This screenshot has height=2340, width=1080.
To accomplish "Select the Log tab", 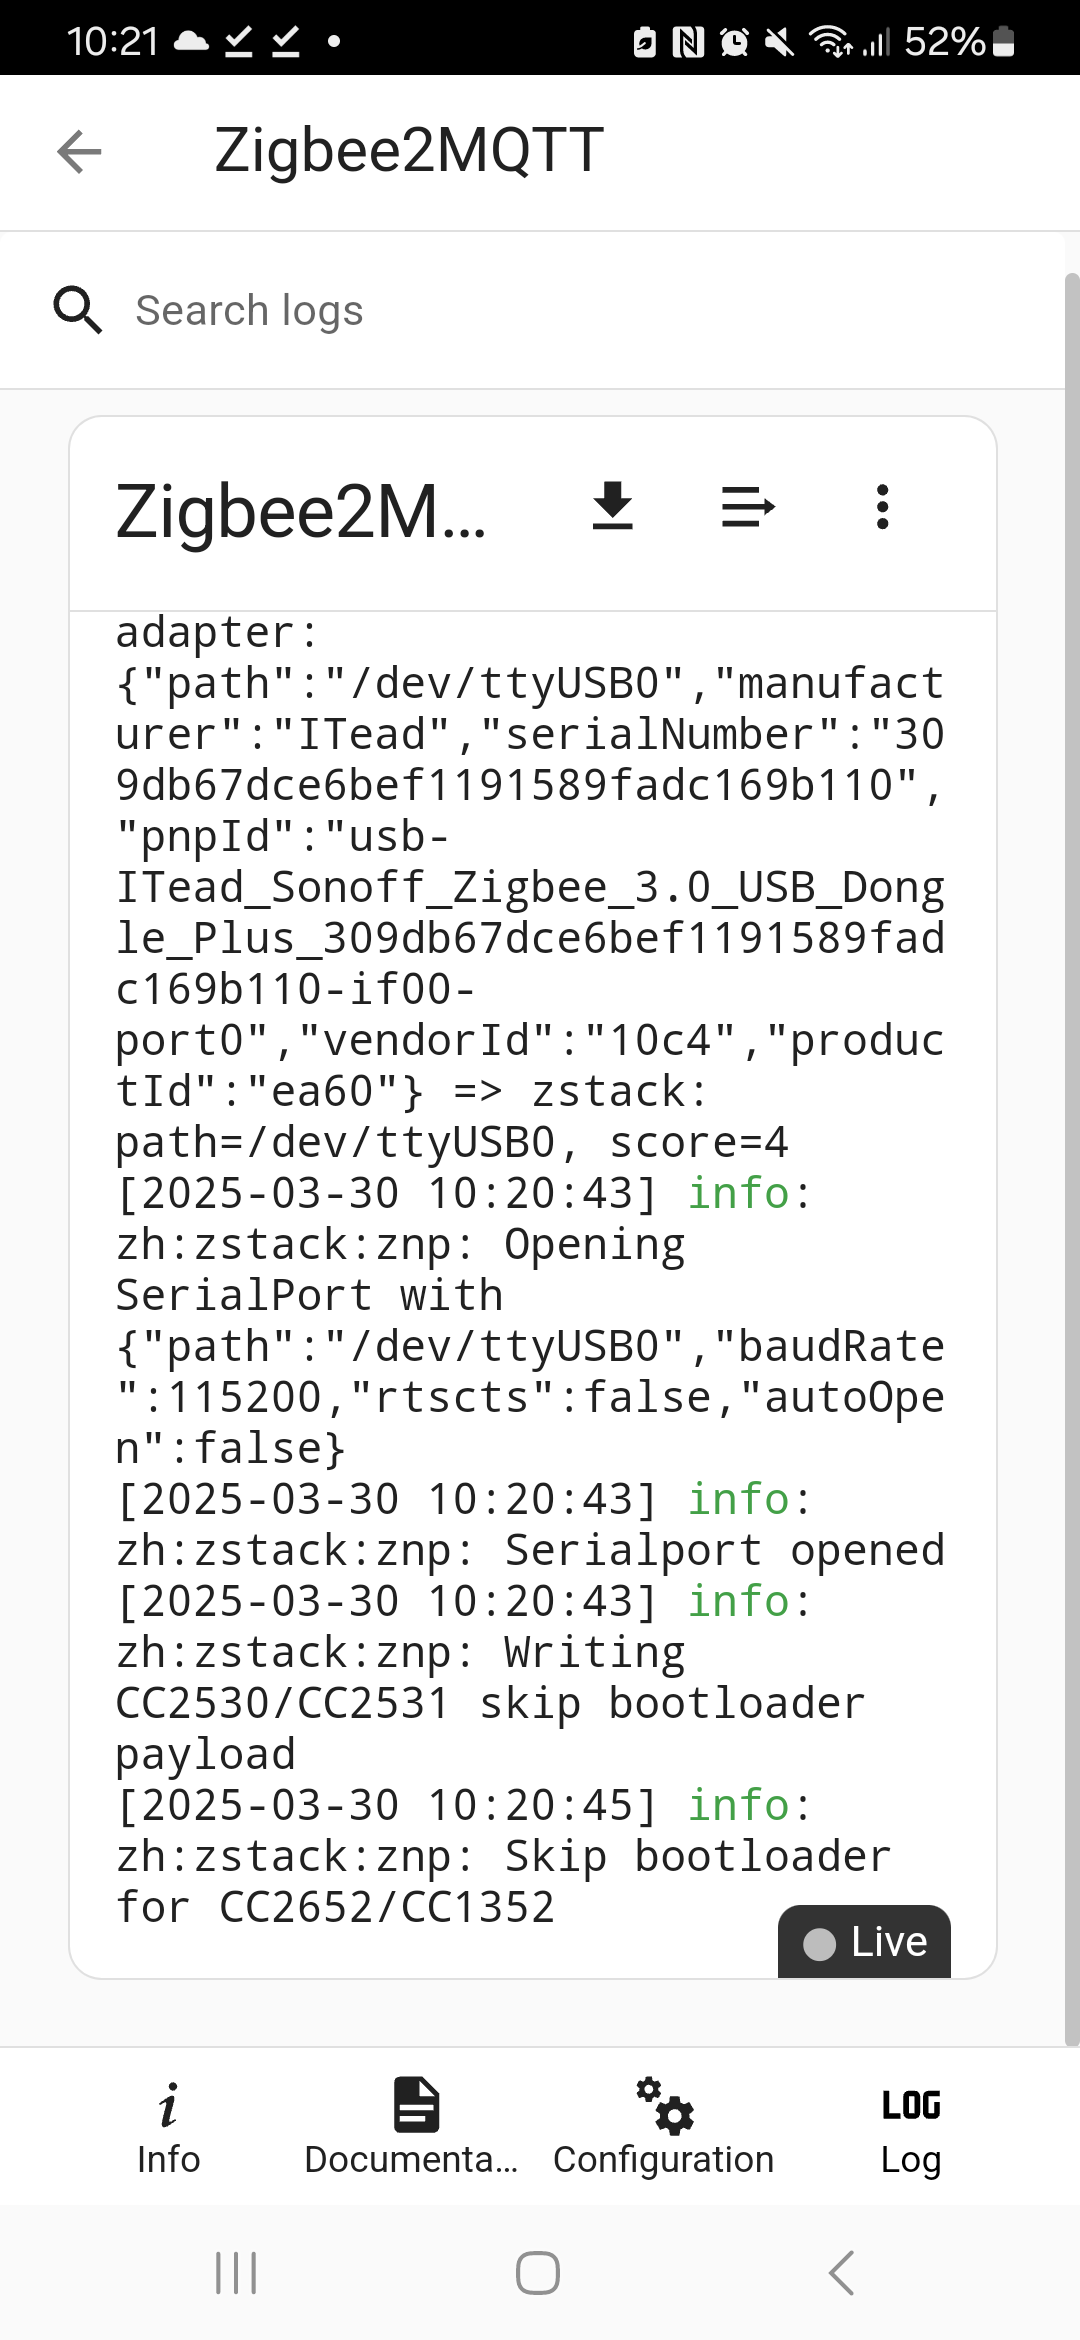I will [x=910, y=2128].
